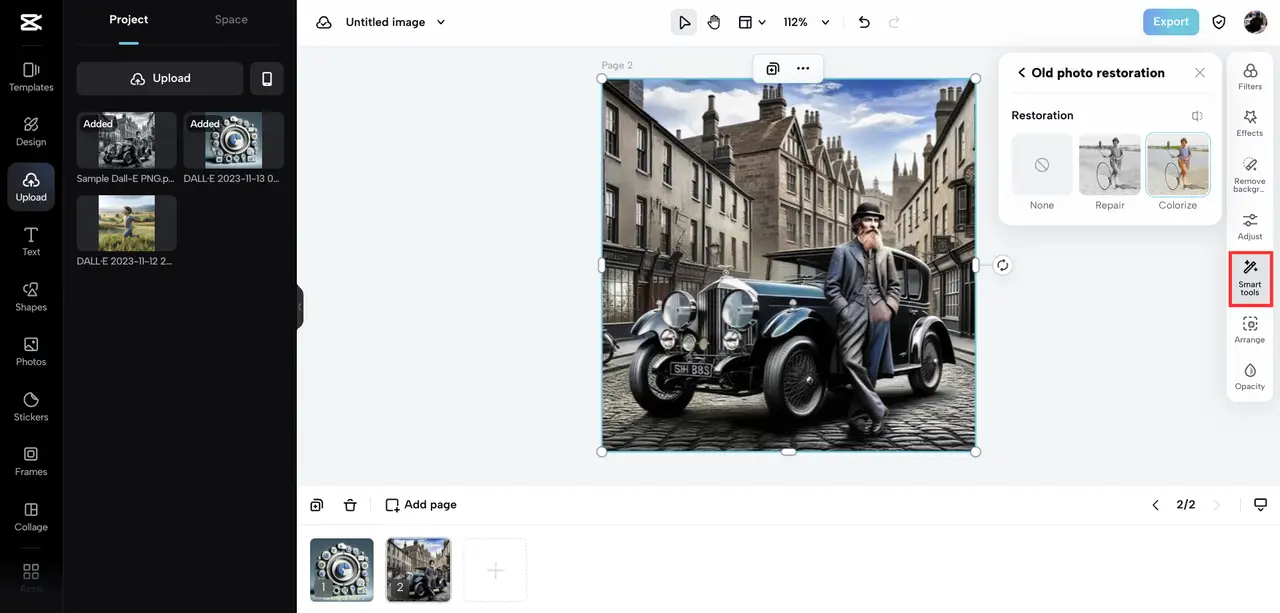Image resolution: width=1280 pixels, height=613 pixels.
Task: Go back from Old photo restoration
Action: point(1021,73)
